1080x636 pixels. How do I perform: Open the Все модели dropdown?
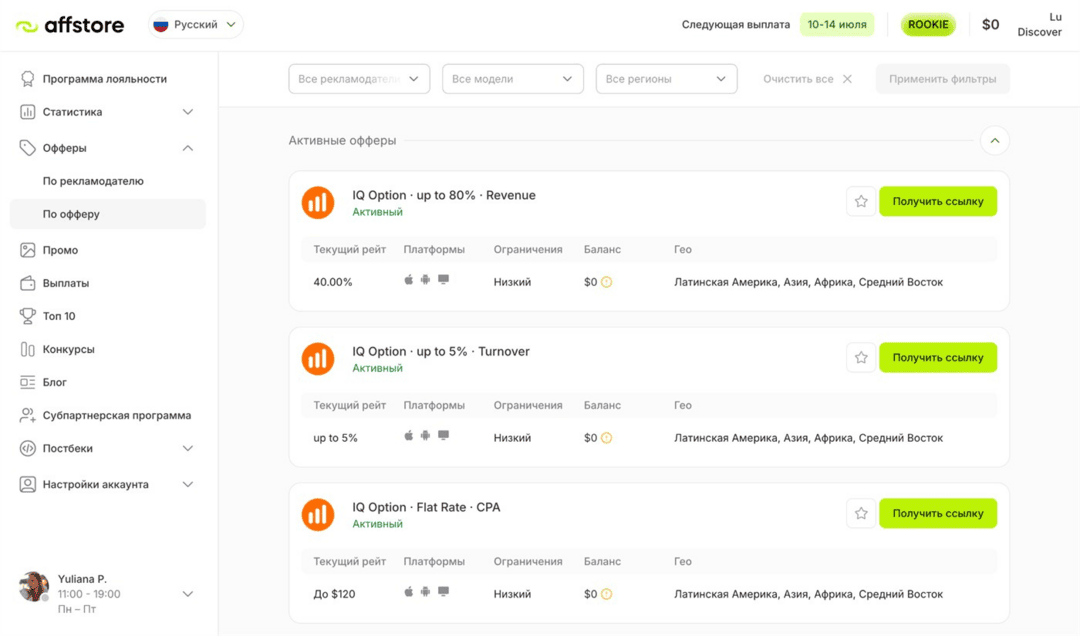[512, 79]
